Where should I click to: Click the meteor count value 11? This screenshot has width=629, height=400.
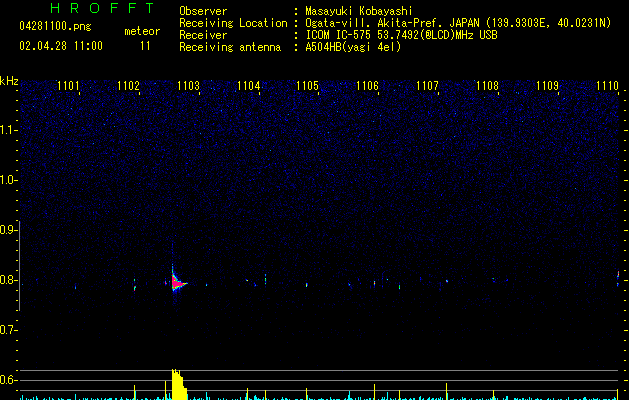(145, 46)
